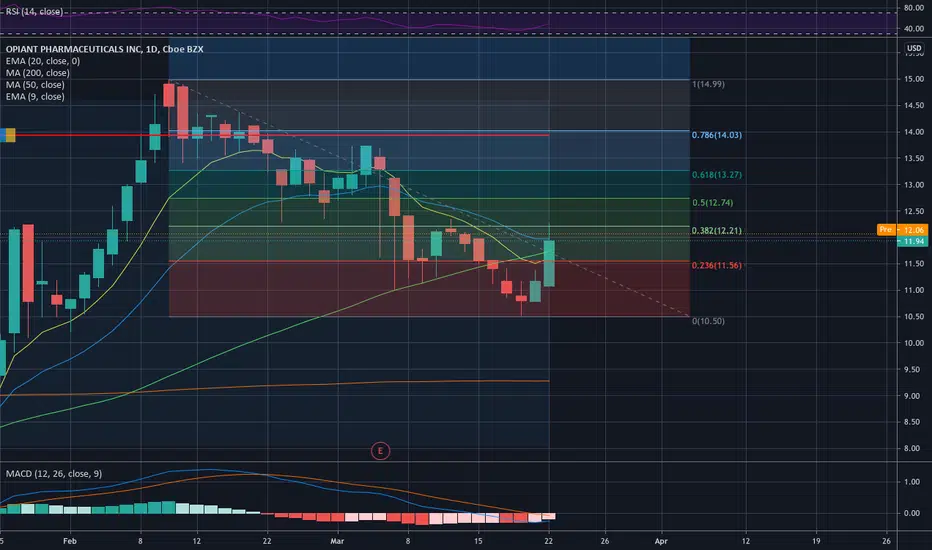Click the 0(10.50) Fibonacci bottom label
The image size is (932, 550).
(709, 321)
